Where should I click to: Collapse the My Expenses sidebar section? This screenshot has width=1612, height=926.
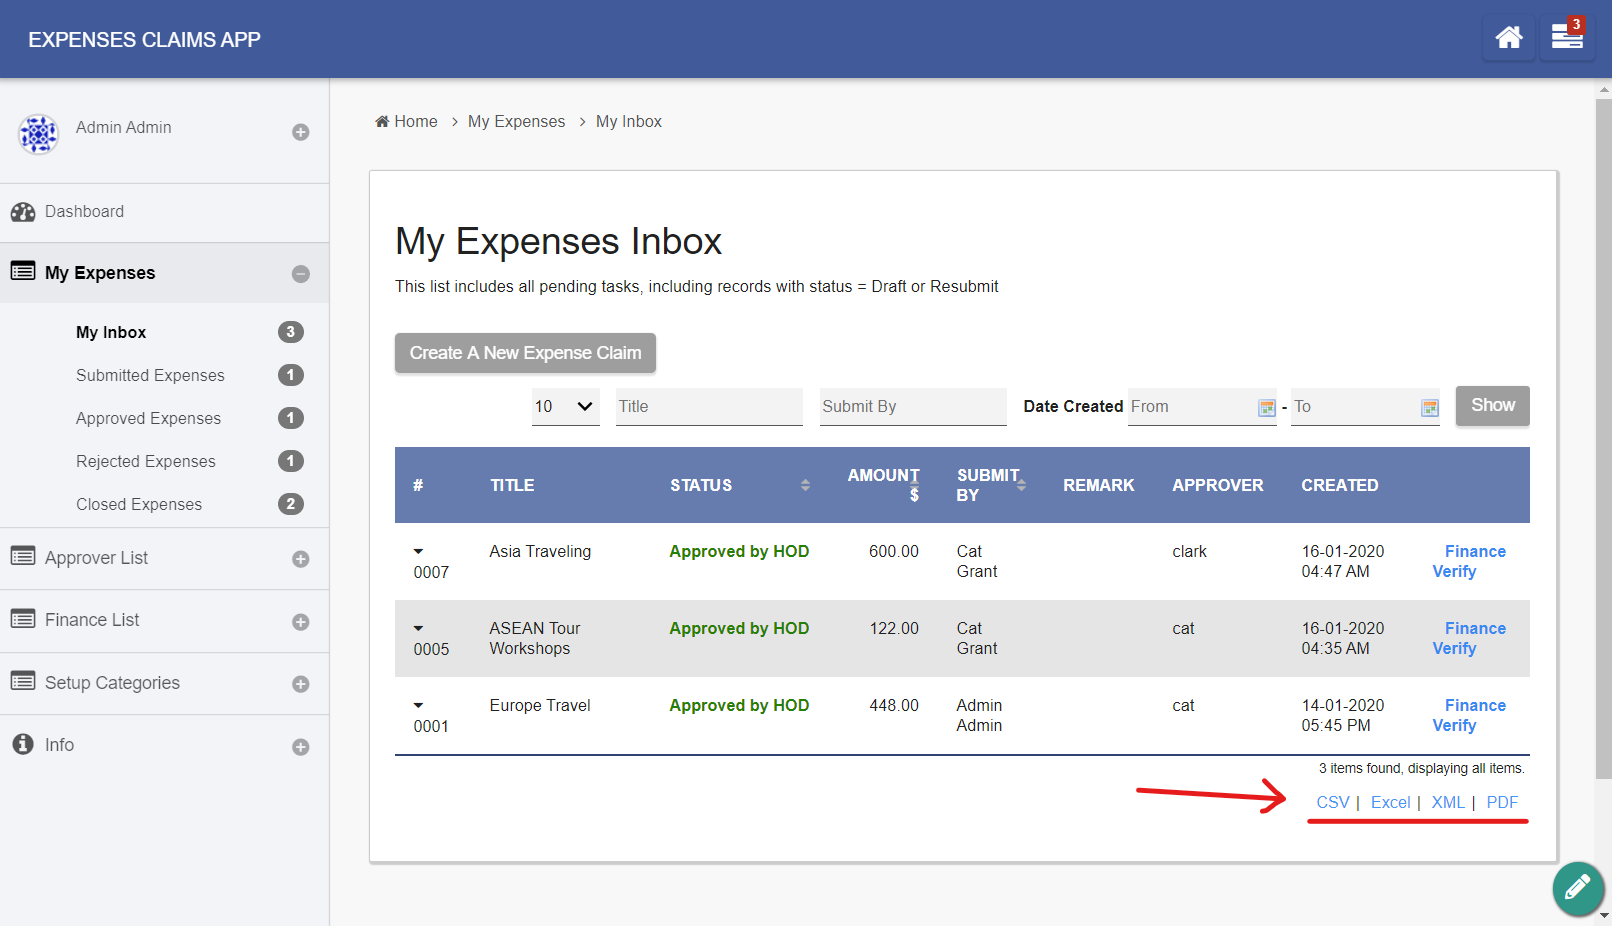click(x=300, y=274)
